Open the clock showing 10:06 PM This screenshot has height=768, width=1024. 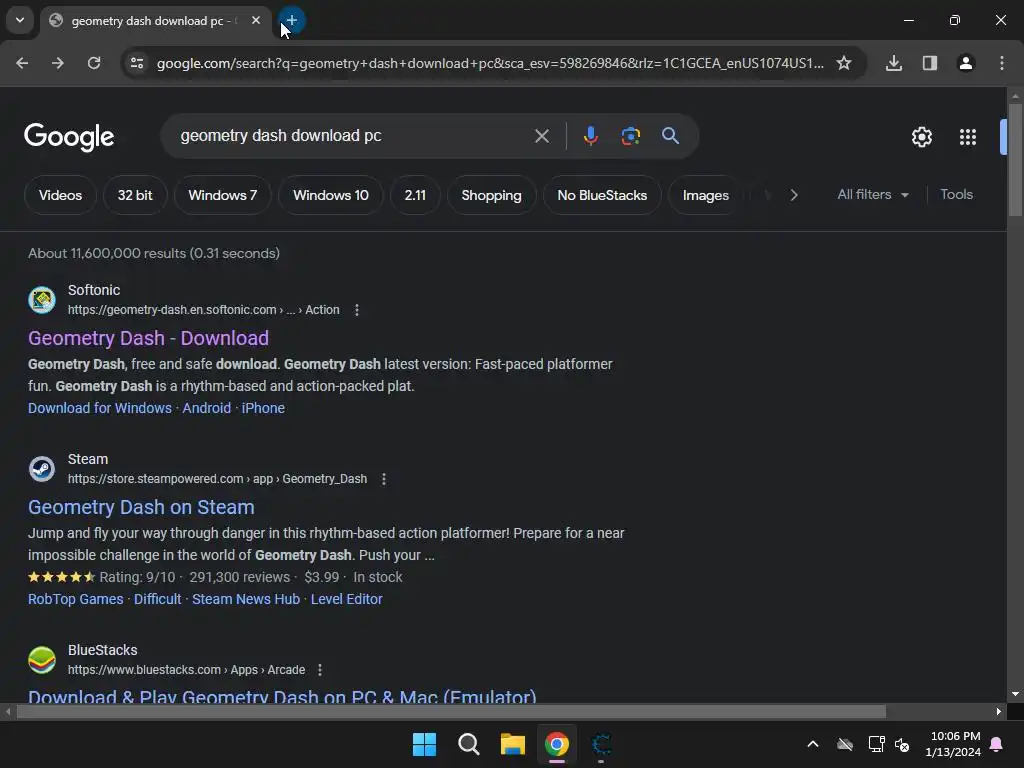point(953,744)
